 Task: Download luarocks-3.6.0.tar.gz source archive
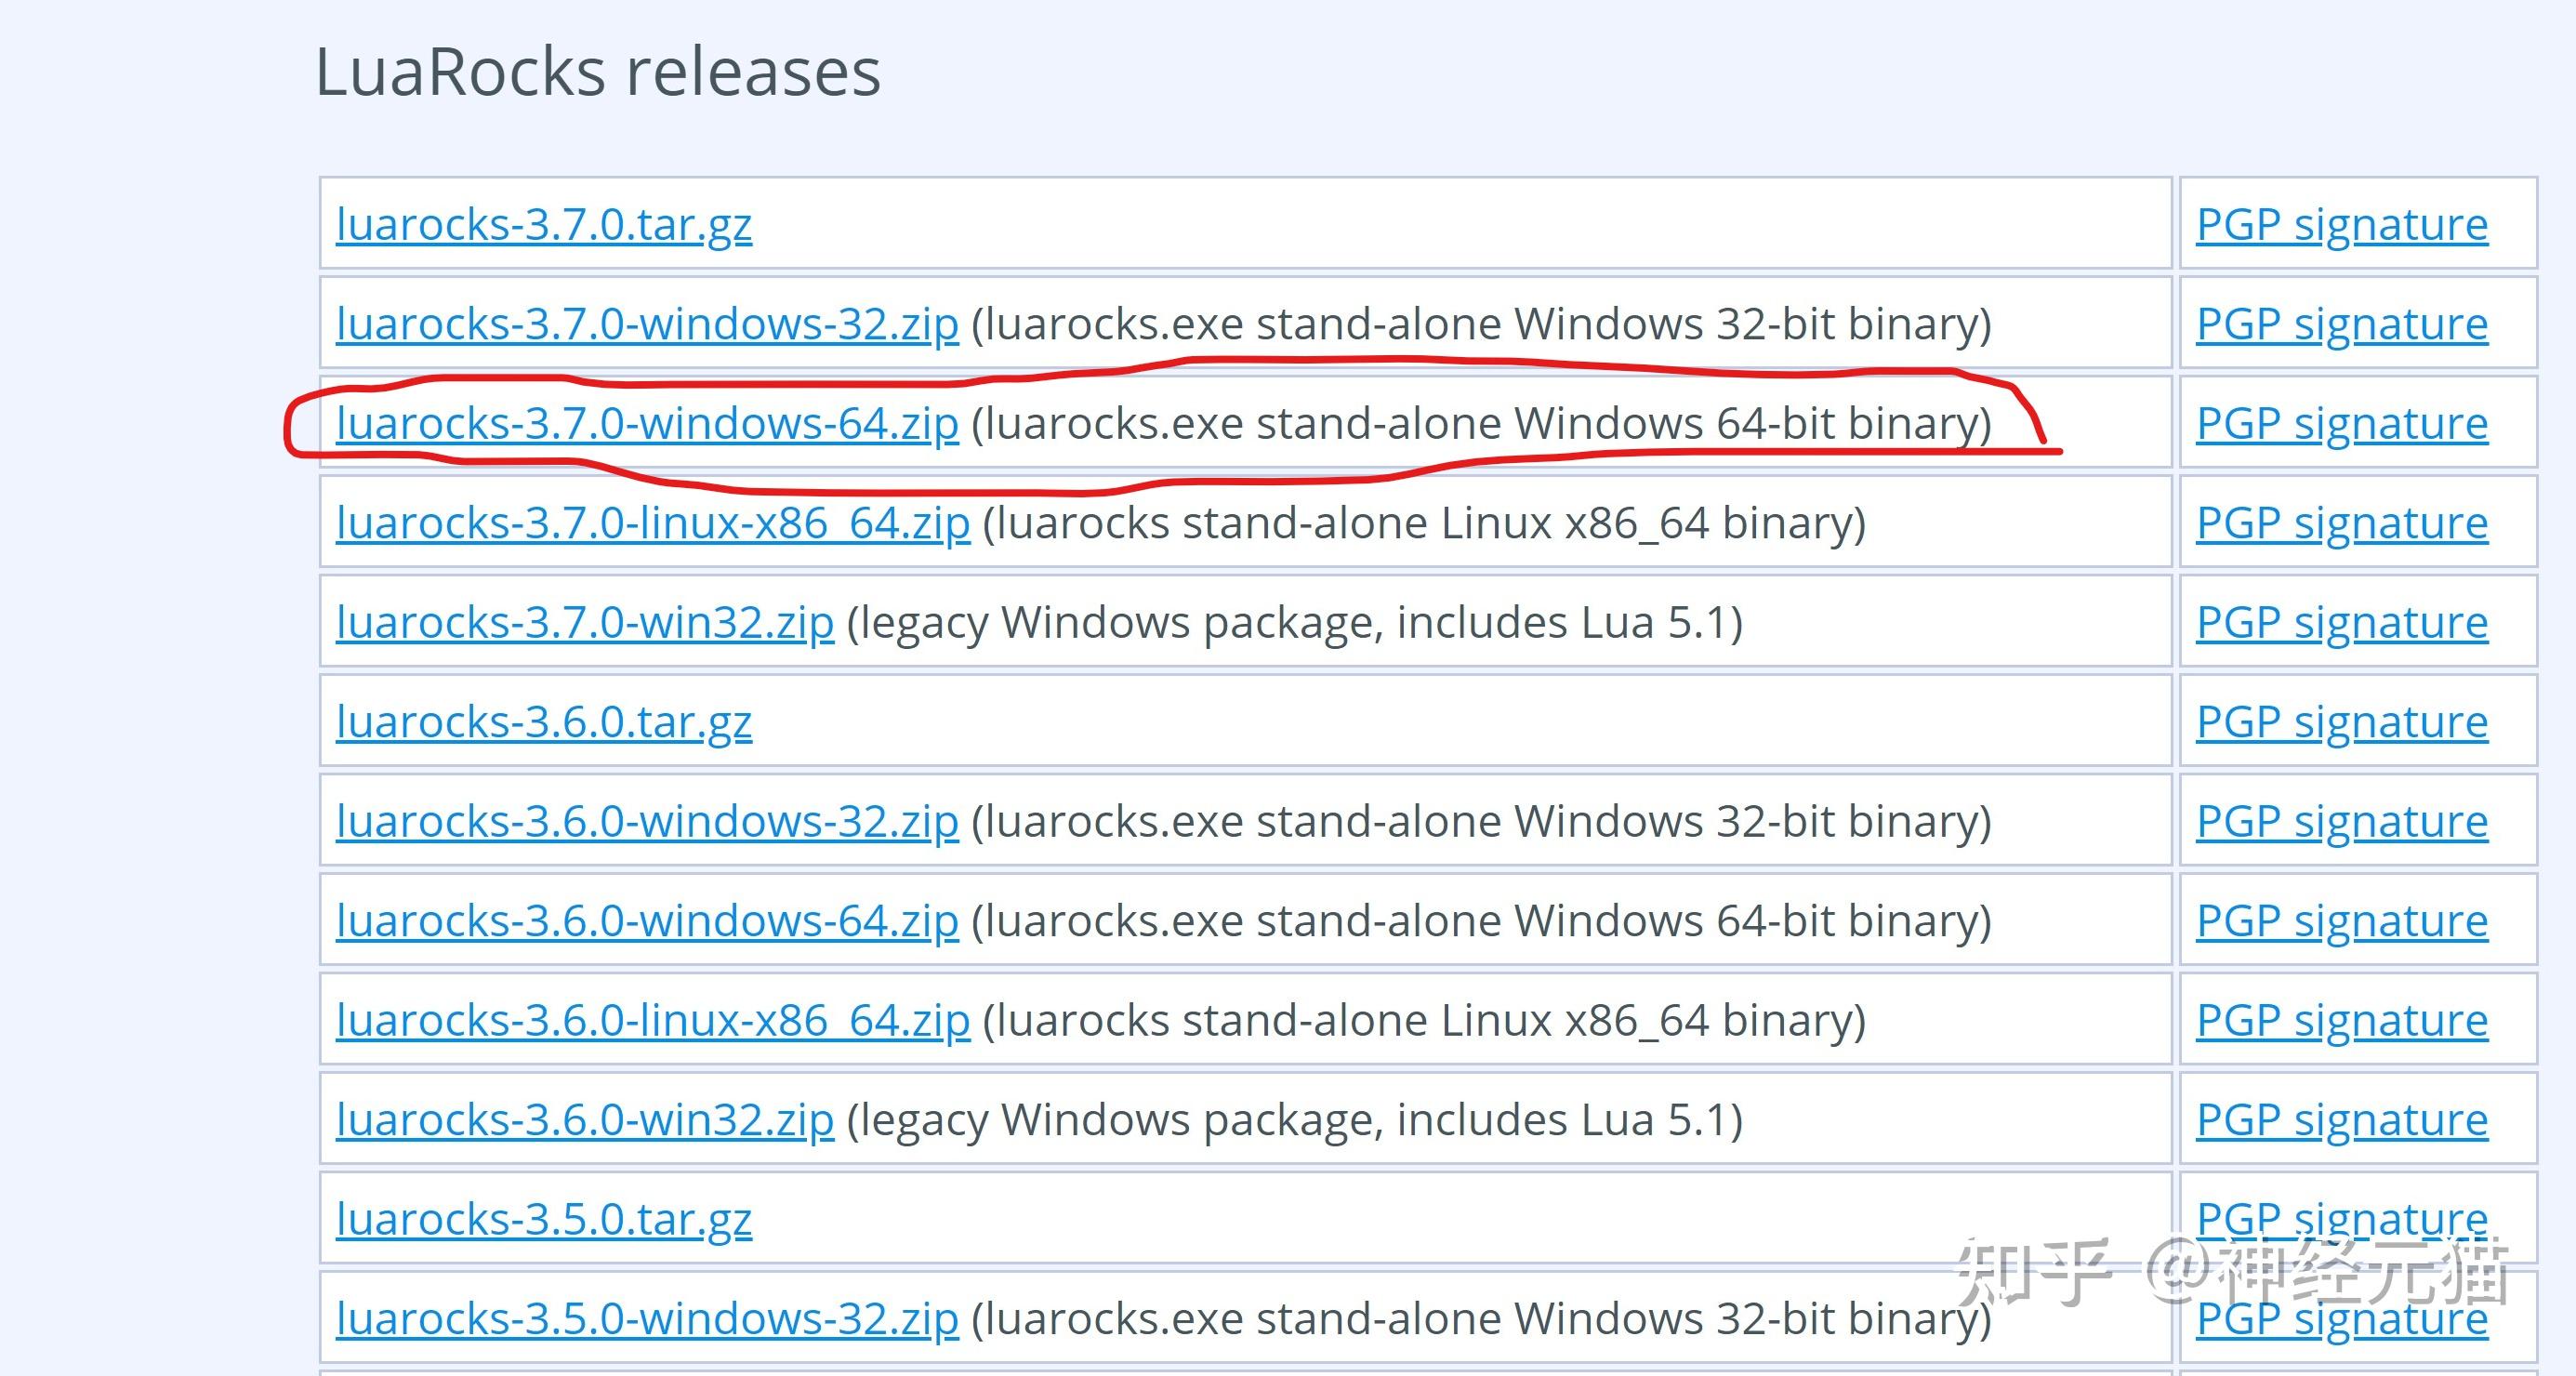[x=543, y=721]
